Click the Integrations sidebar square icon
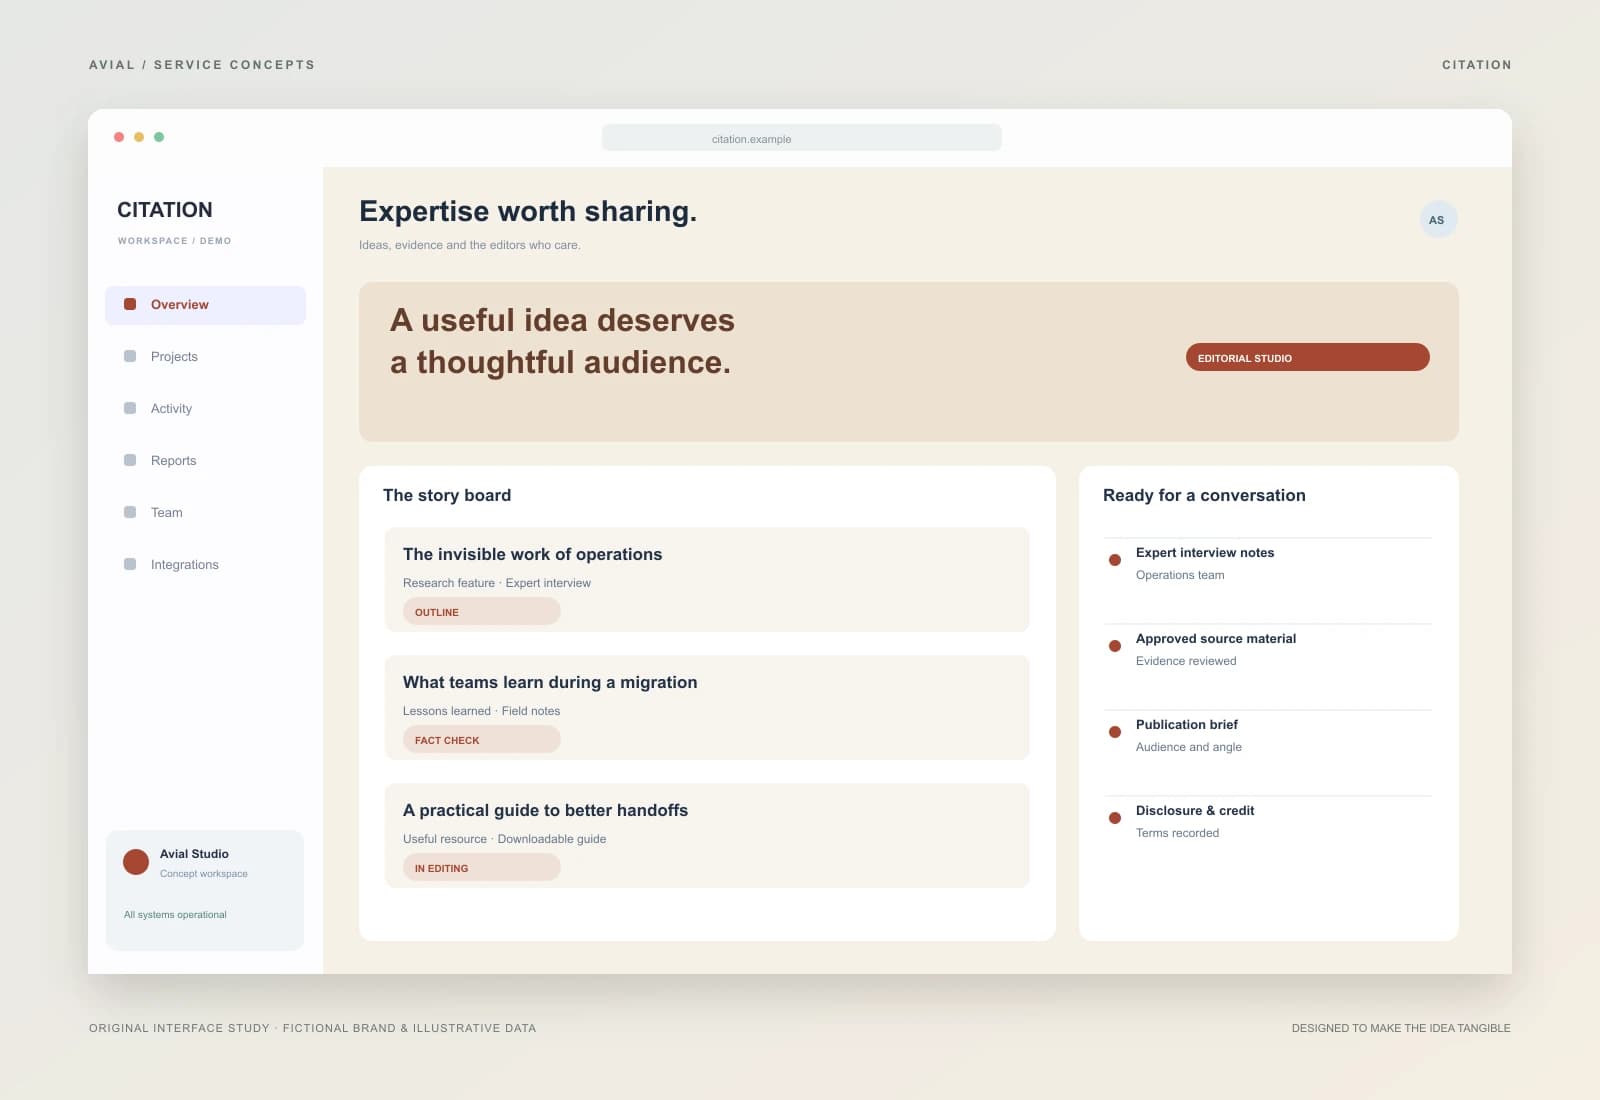 [130, 564]
